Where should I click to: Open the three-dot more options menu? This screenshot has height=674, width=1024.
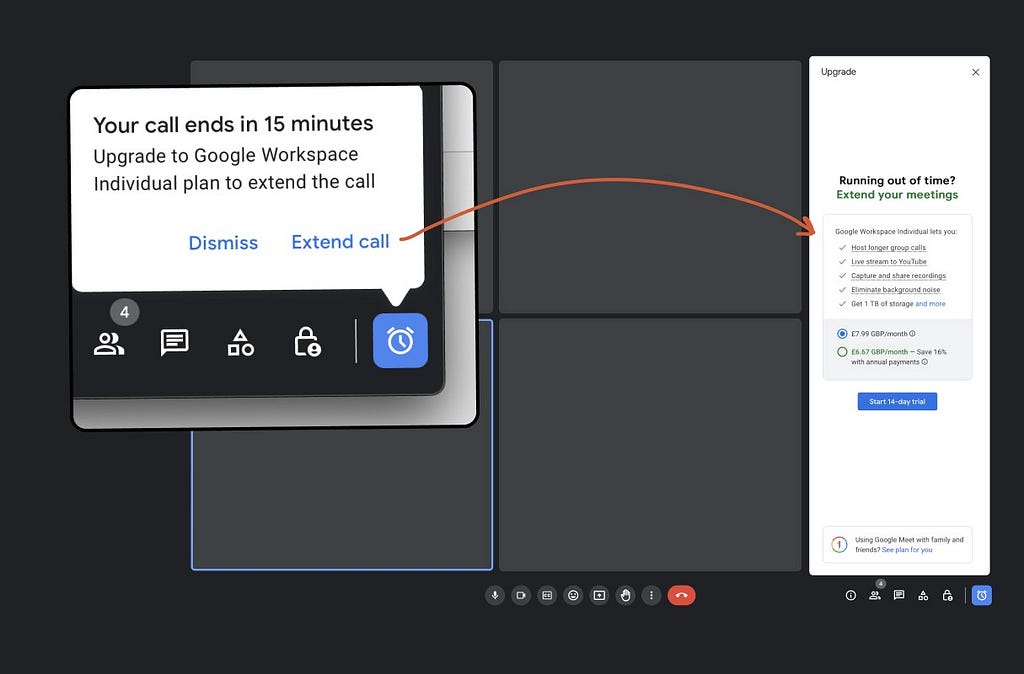pyautogui.click(x=651, y=595)
